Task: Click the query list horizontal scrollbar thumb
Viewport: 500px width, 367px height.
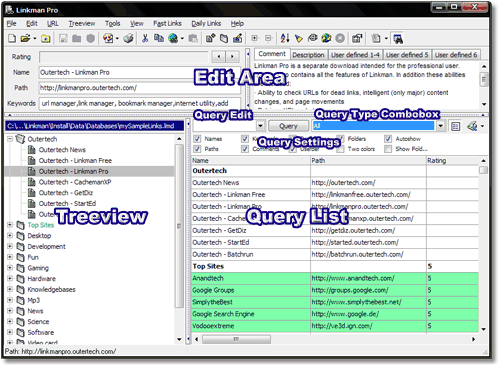Action: point(236,339)
